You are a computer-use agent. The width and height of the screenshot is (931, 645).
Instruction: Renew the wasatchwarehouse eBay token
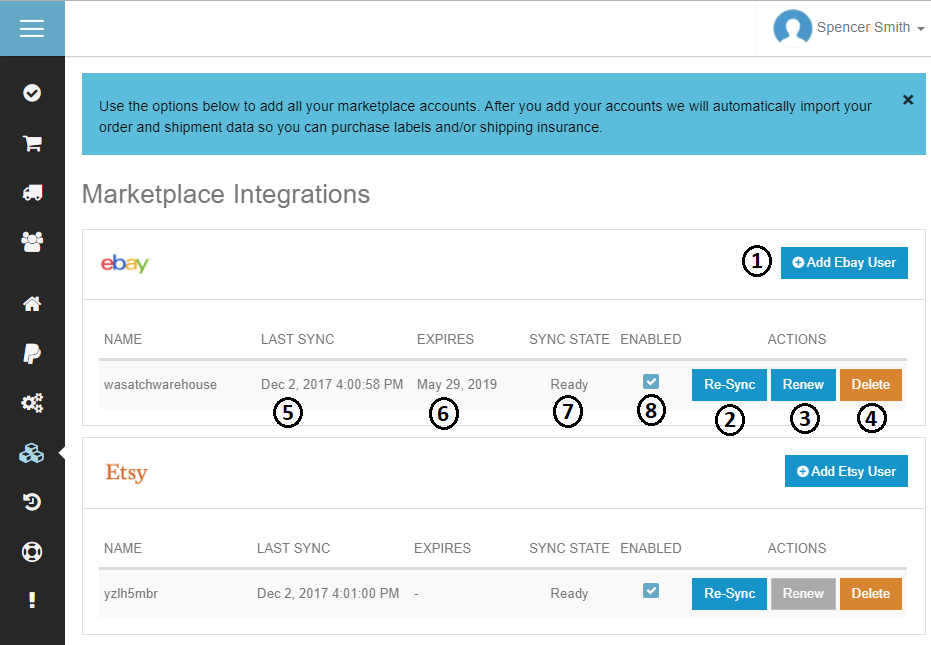click(803, 385)
